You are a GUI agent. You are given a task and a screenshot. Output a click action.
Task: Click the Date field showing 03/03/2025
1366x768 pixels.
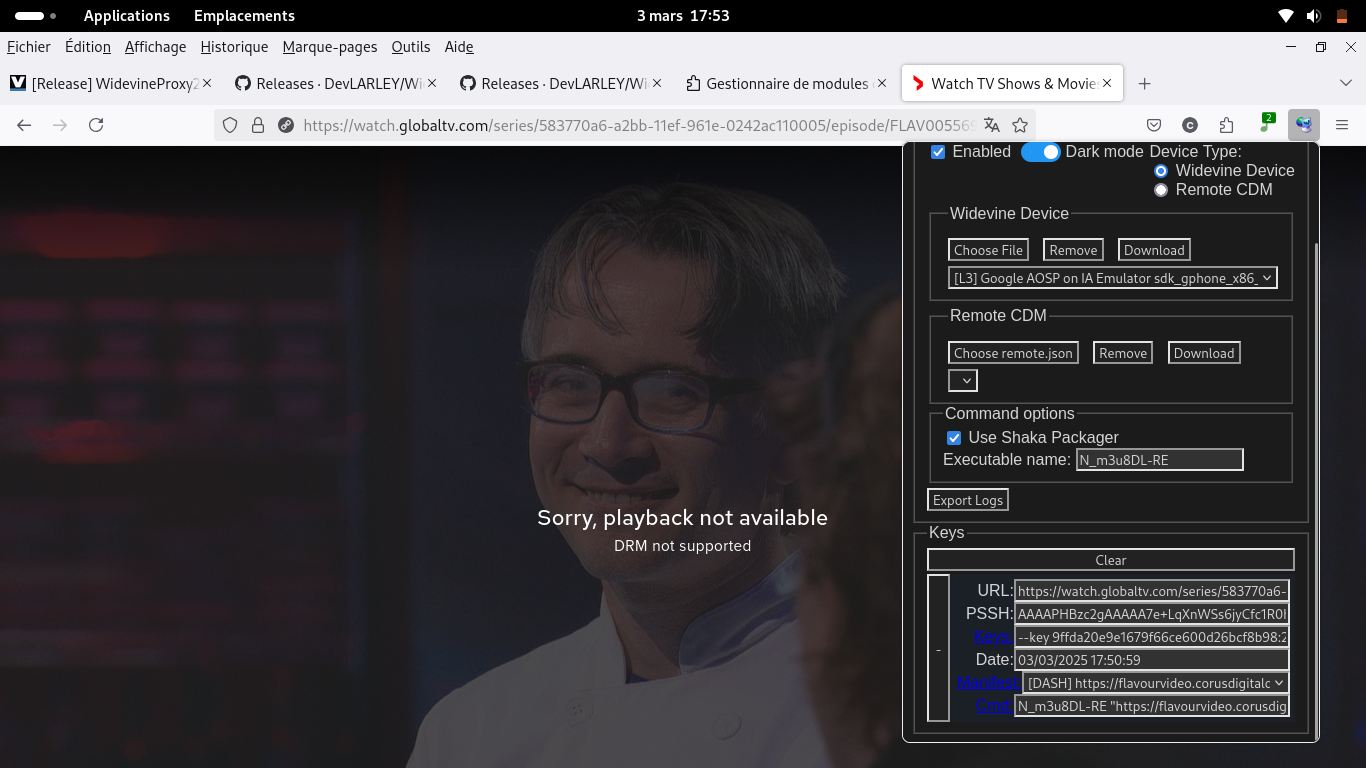(1152, 660)
